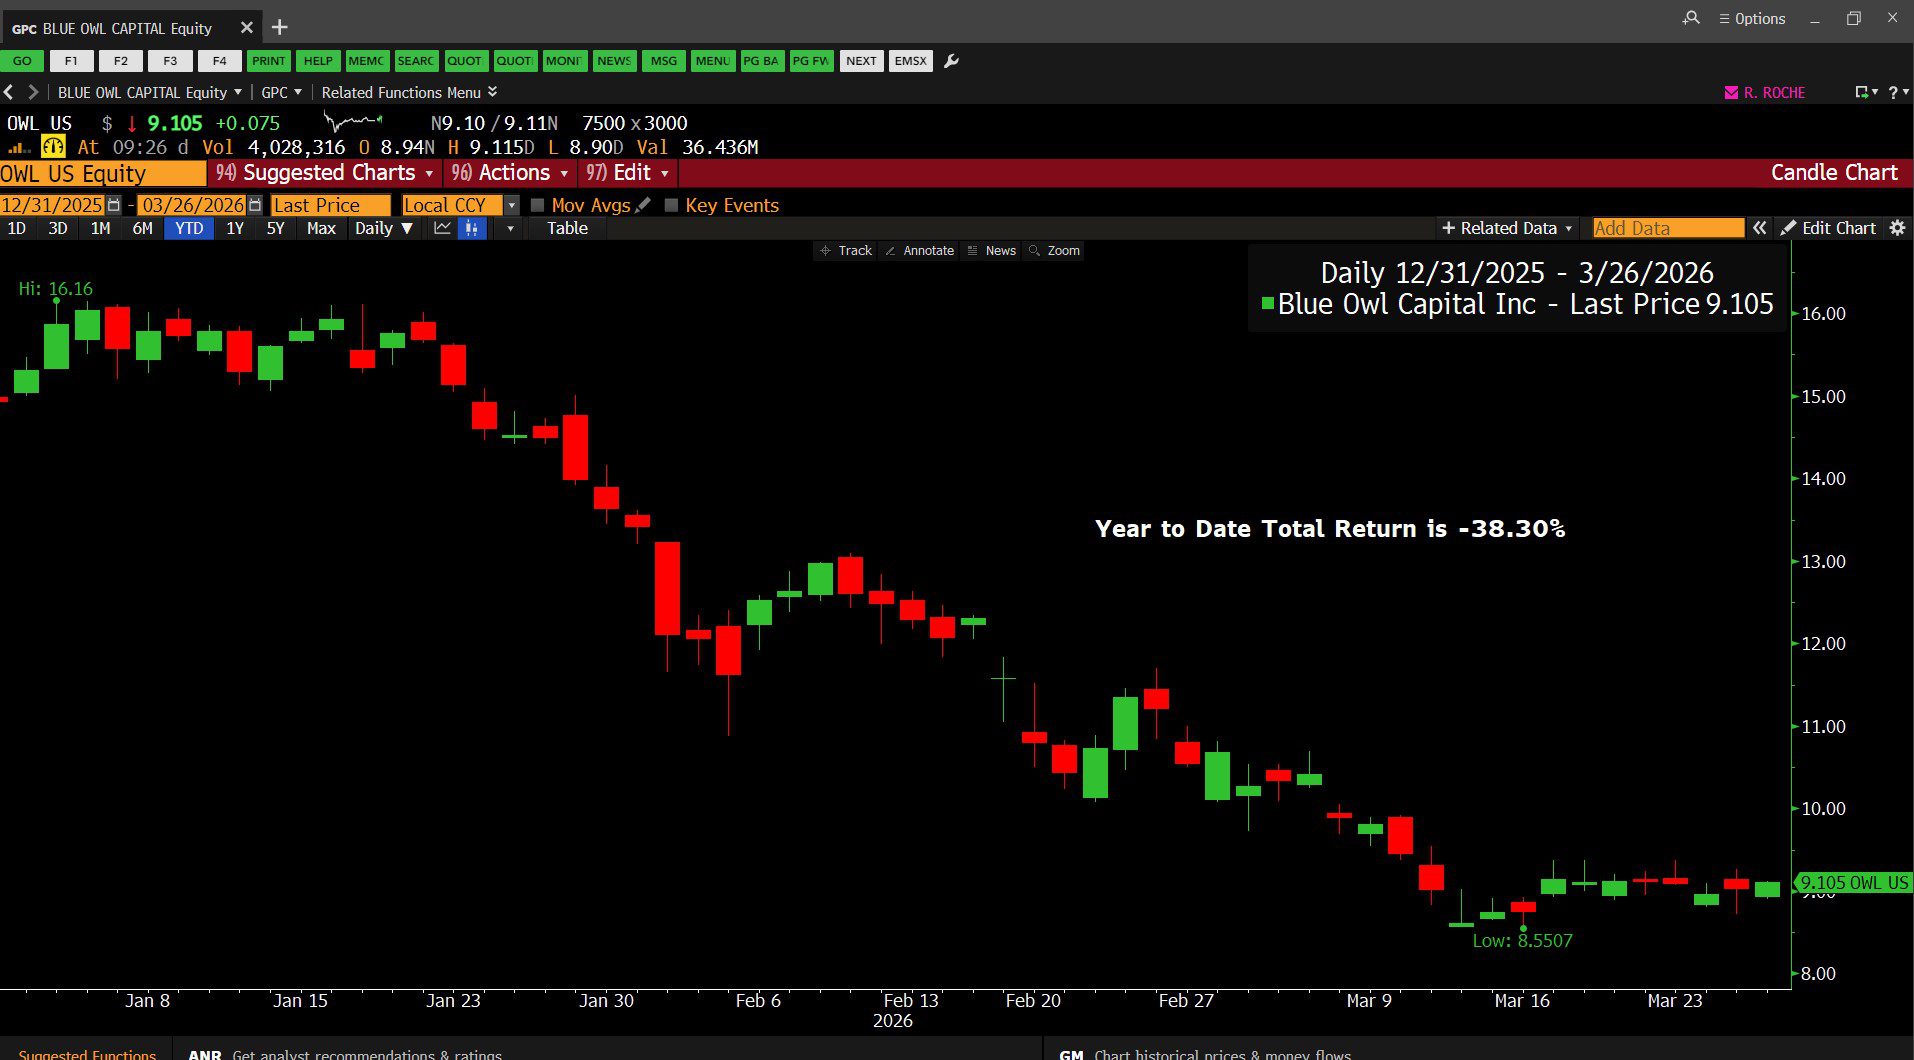This screenshot has width=1914, height=1060.
Task: Enable the Mov Avgs checkbox
Action: (538, 205)
